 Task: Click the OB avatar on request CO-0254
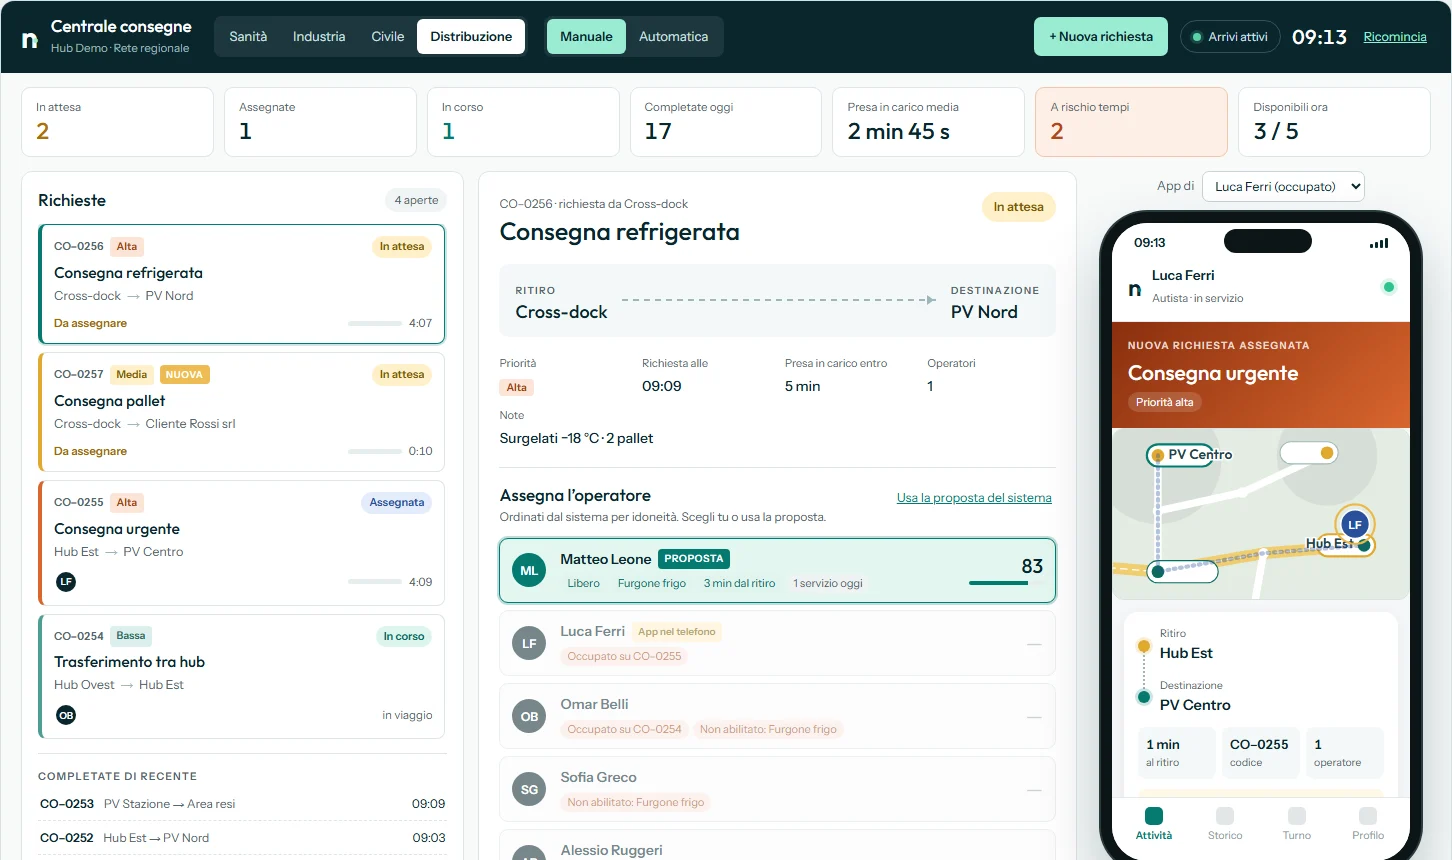(x=66, y=715)
